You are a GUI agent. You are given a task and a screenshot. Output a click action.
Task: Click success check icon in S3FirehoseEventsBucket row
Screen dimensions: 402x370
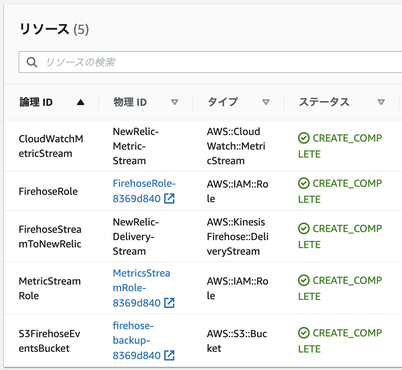tap(304, 333)
